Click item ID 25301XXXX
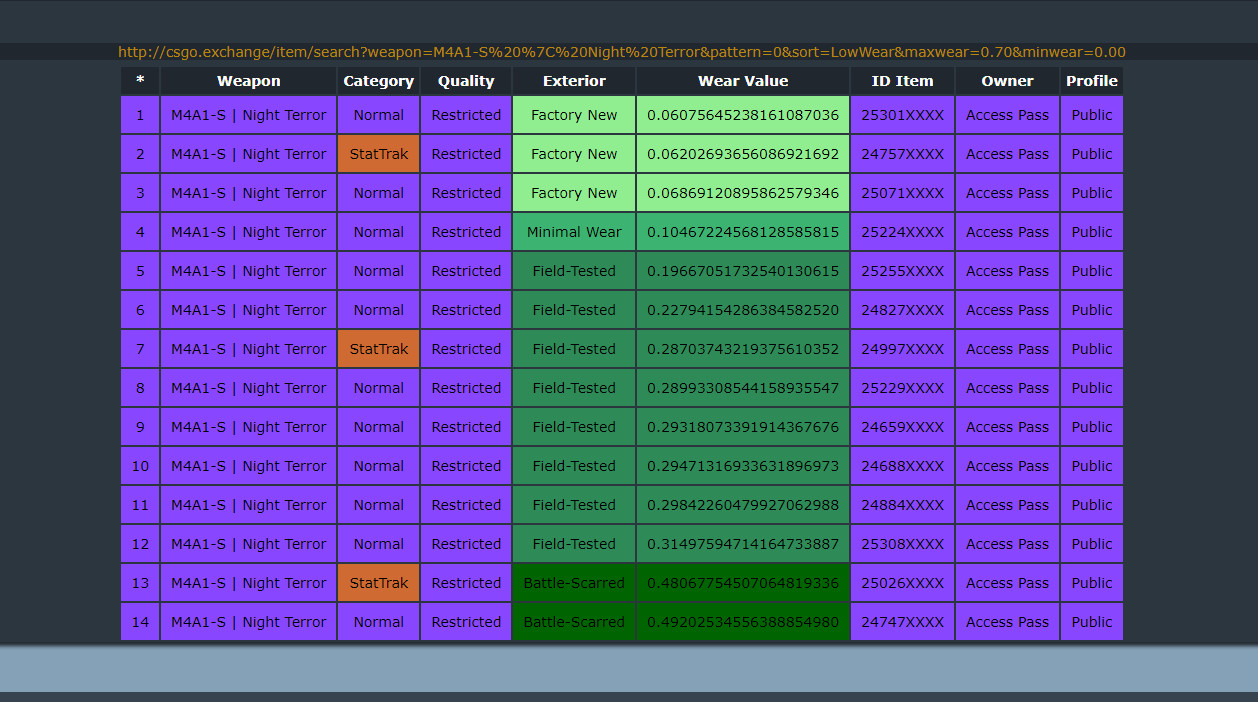Screen dimensions: 1258x702 pos(902,115)
